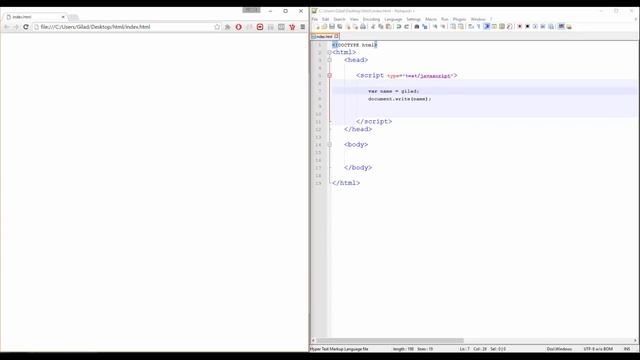The image size is (640, 360).
Task: Cut selection using the scissors icon
Action: pos(373,27)
